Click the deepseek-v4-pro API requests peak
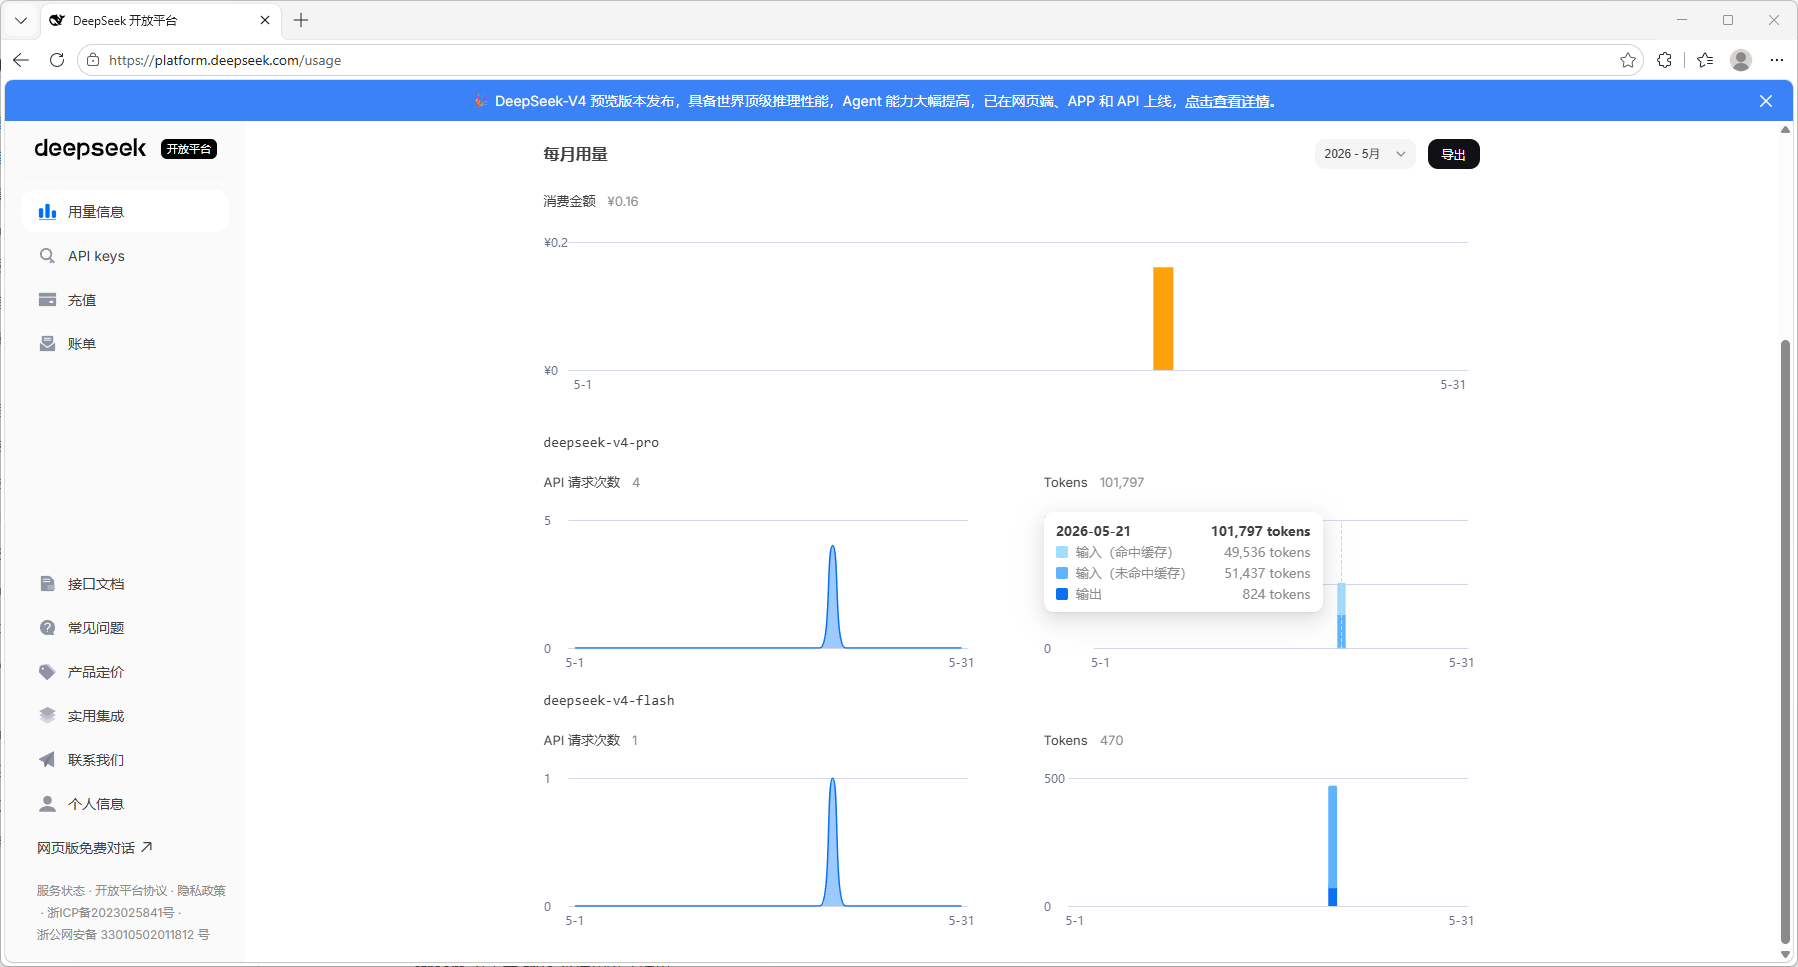This screenshot has height=967, width=1798. tap(832, 596)
